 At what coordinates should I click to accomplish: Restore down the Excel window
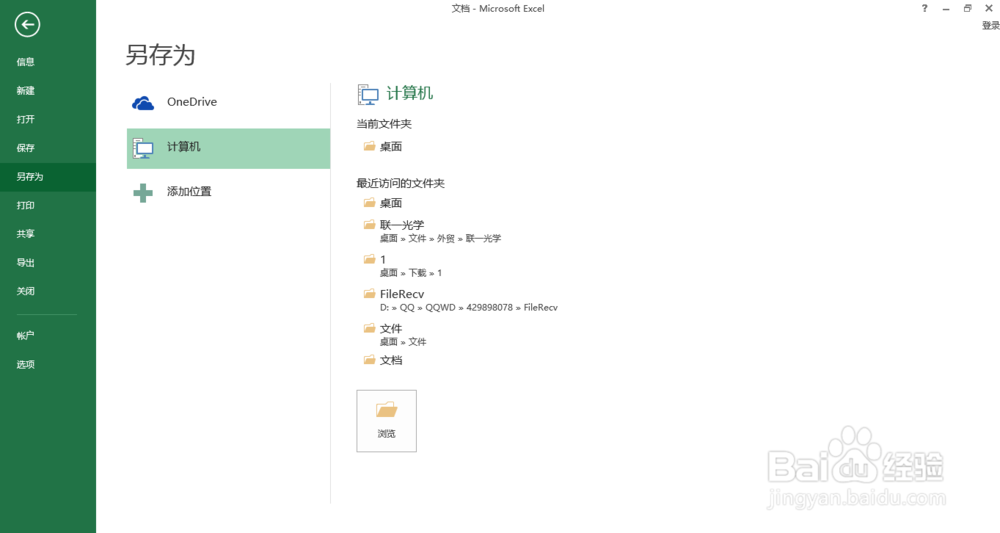(x=967, y=8)
